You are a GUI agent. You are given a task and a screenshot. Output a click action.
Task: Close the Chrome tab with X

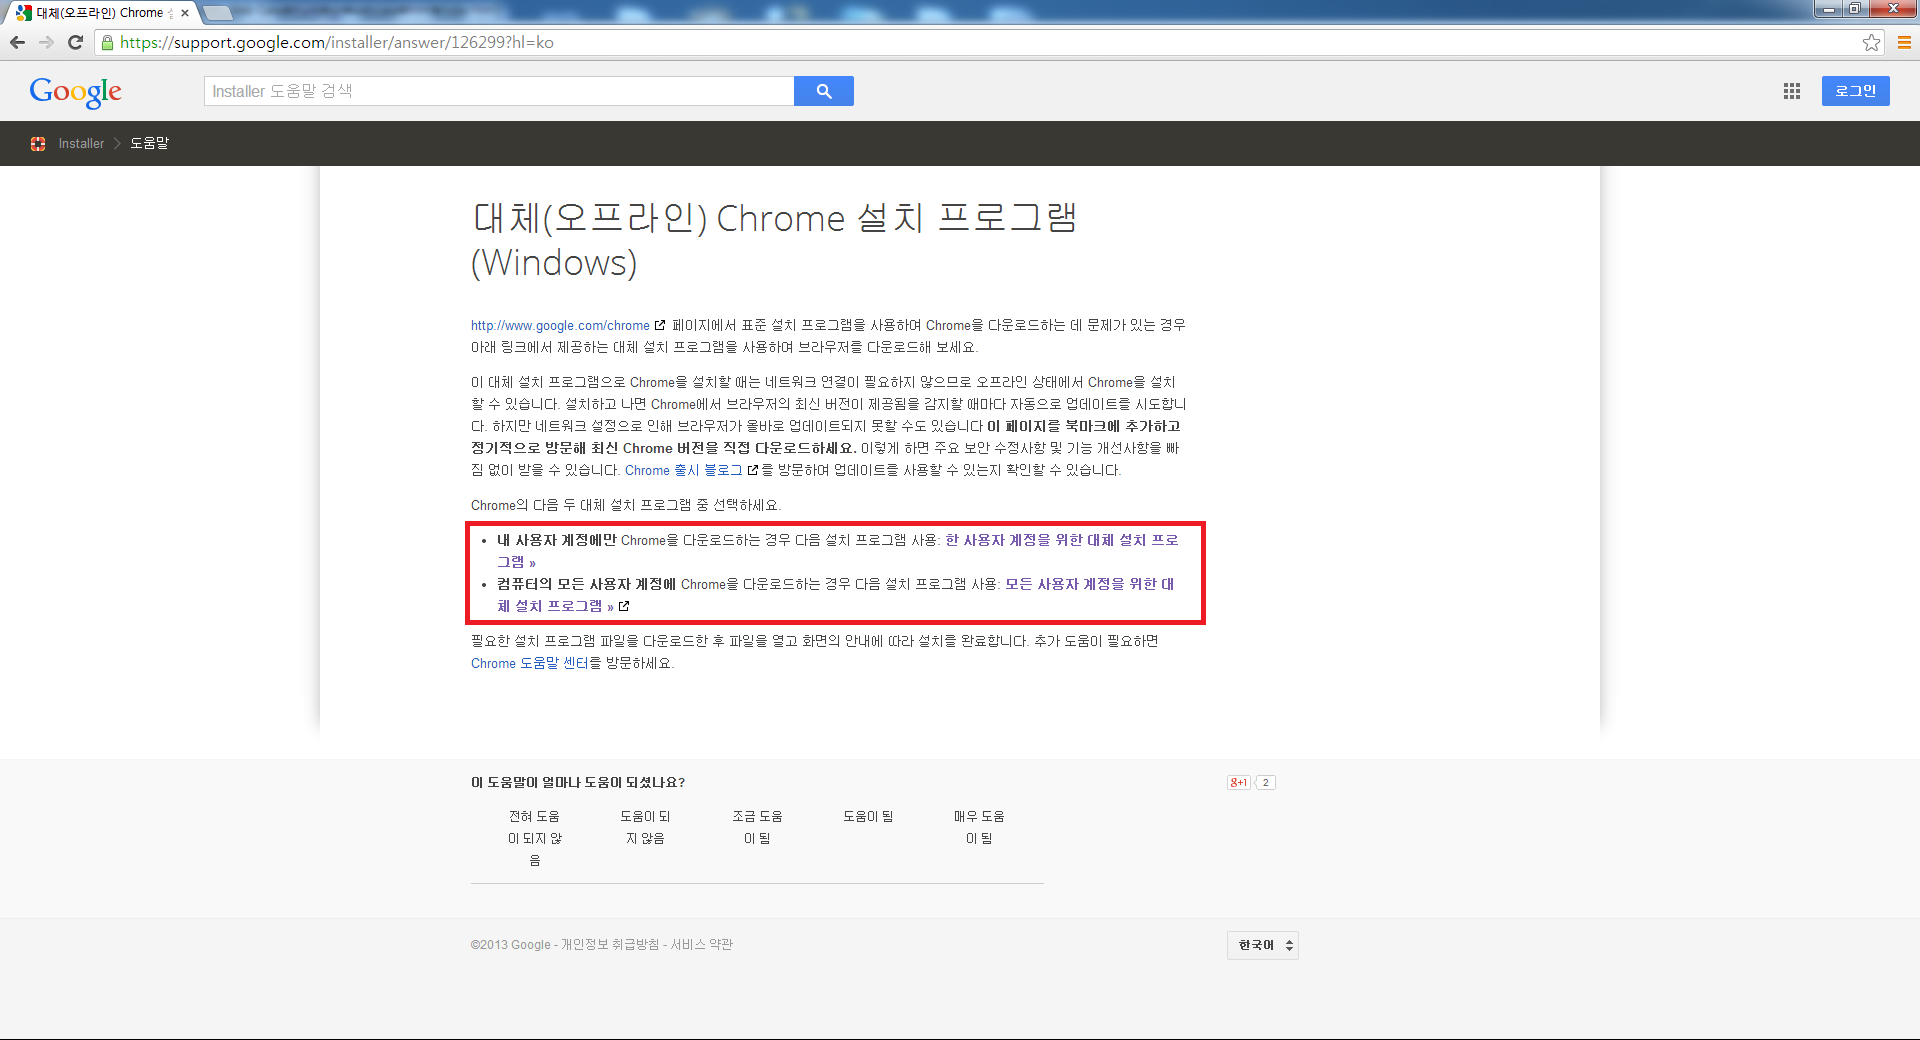click(x=185, y=13)
